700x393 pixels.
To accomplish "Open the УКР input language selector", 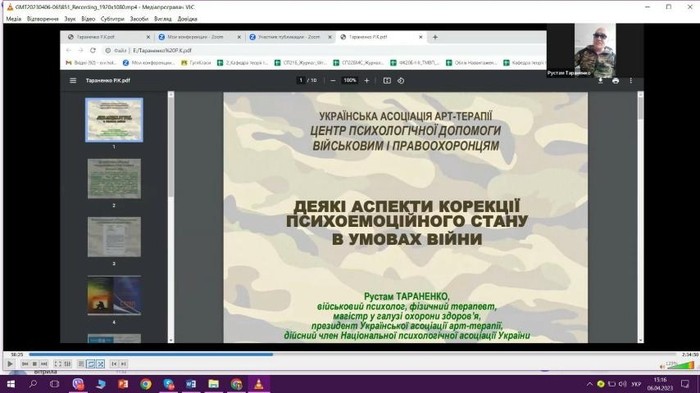I will (x=636, y=384).
